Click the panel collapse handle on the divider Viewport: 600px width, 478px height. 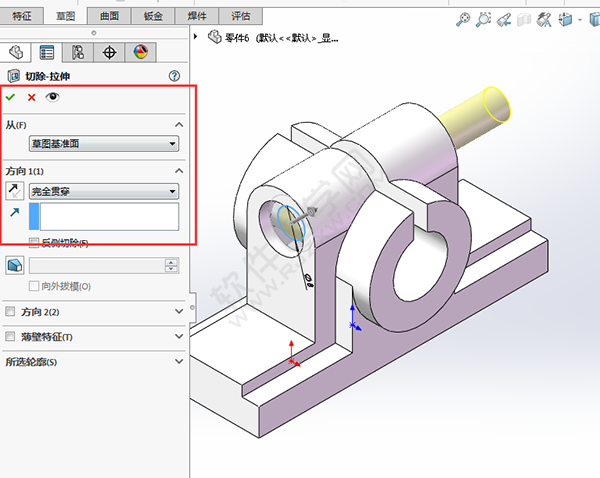tap(192, 308)
